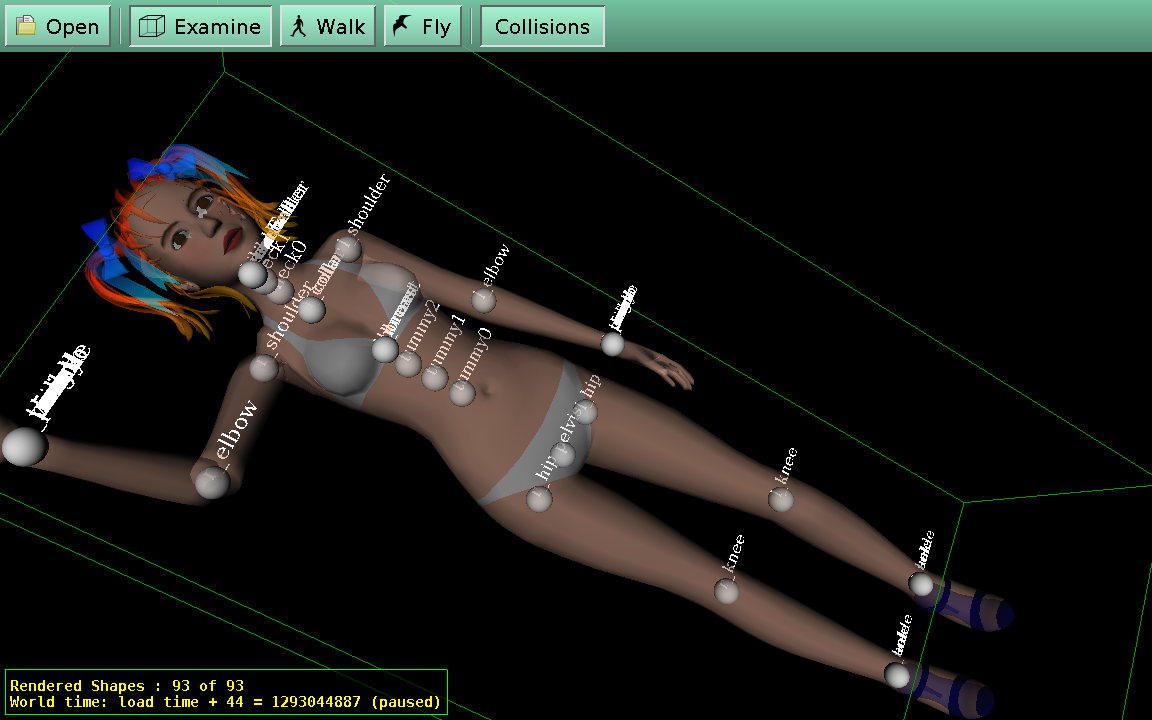The image size is (1152, 720).
Task: Select the large r_wrist joint sphere
Action: click(x=24, y=447)
